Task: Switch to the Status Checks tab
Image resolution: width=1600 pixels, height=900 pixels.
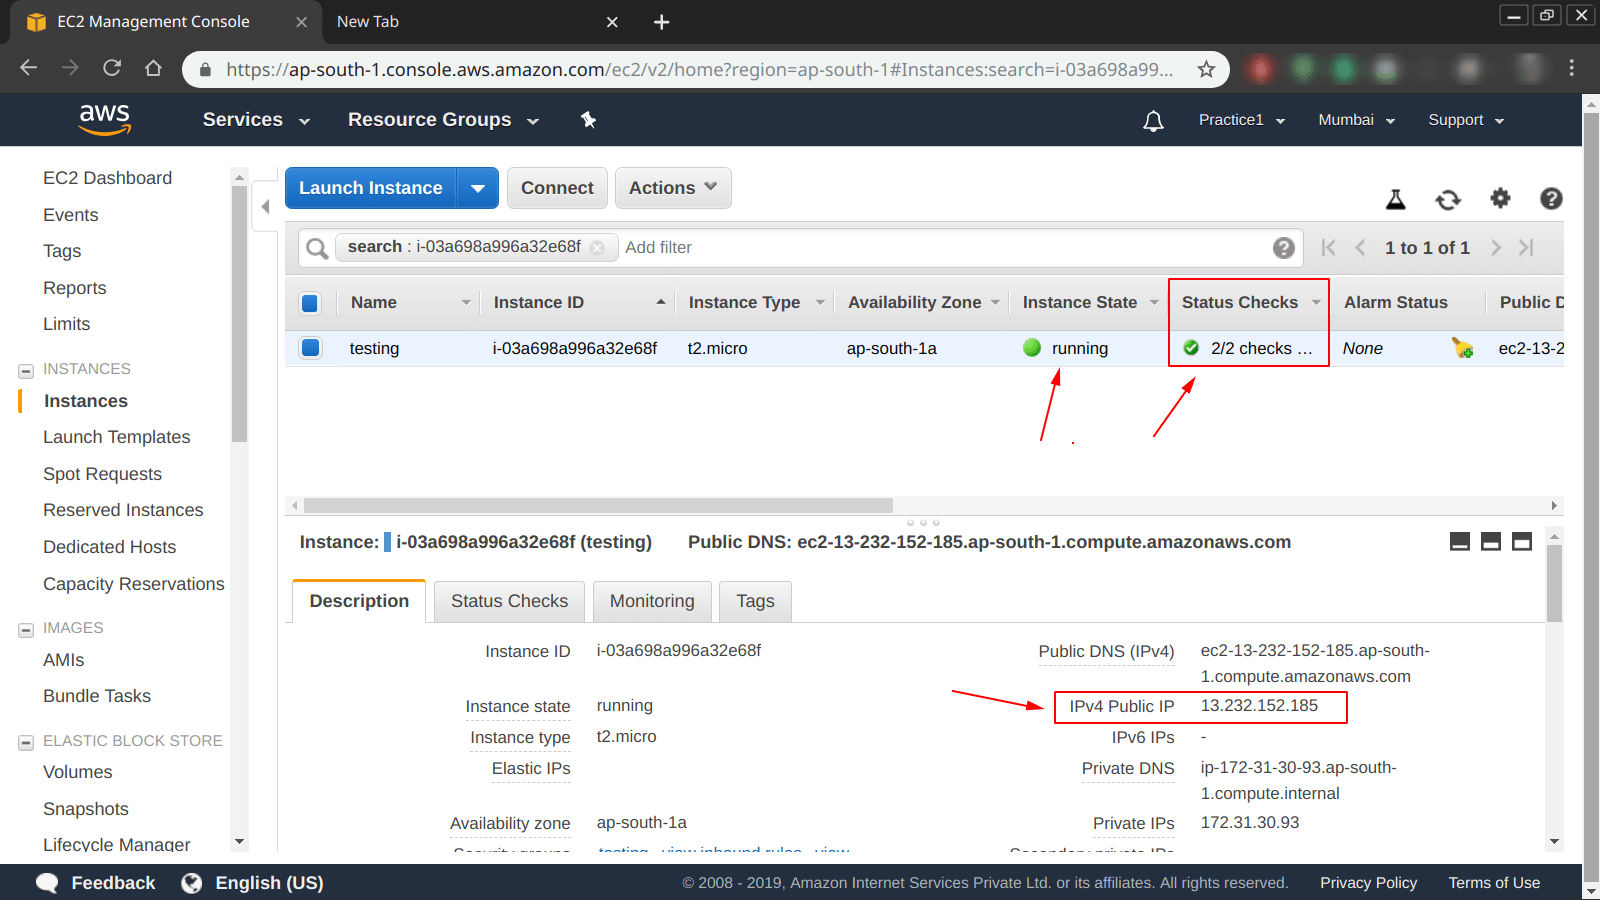Action: click(509, 601)
